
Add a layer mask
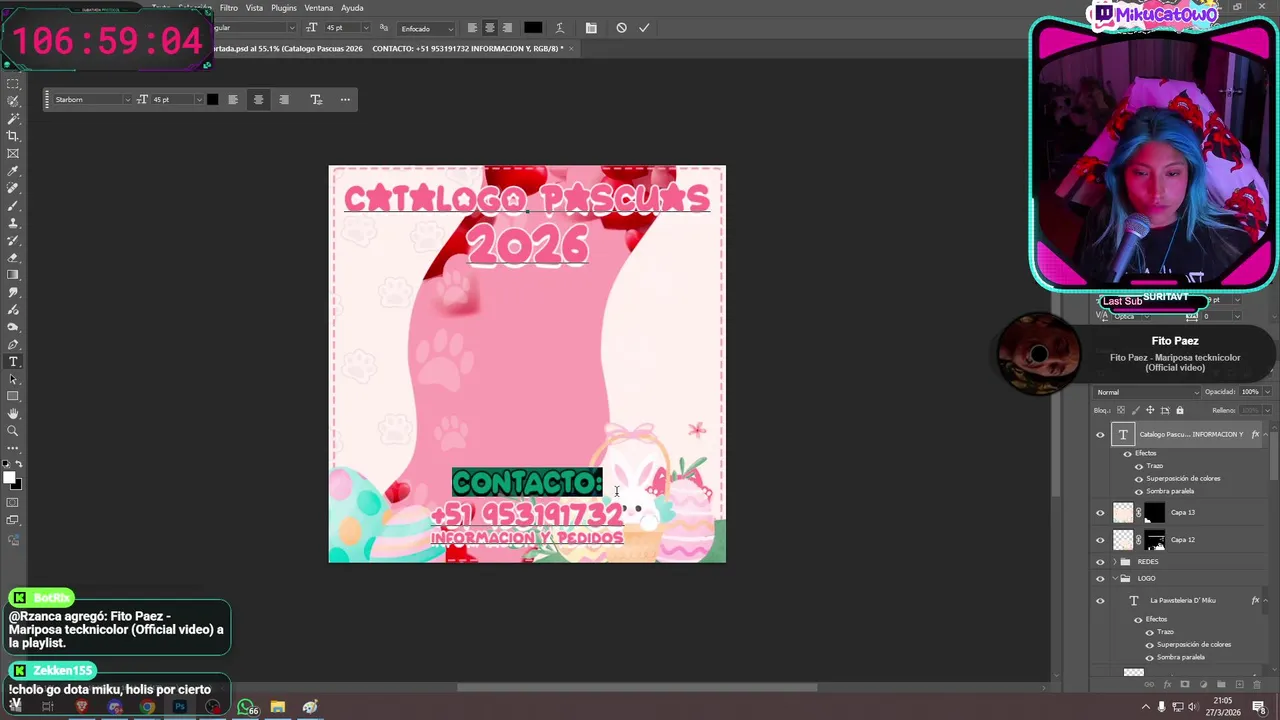1185,685
